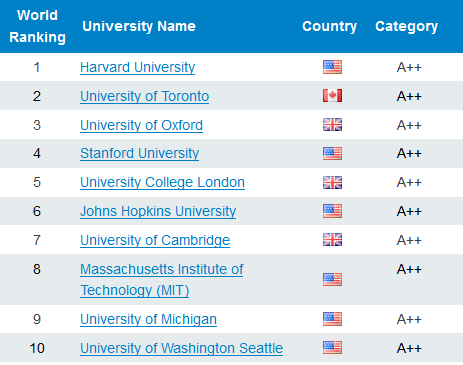
Task: Click the US flag in the MIT row
Action: point(332,279)
